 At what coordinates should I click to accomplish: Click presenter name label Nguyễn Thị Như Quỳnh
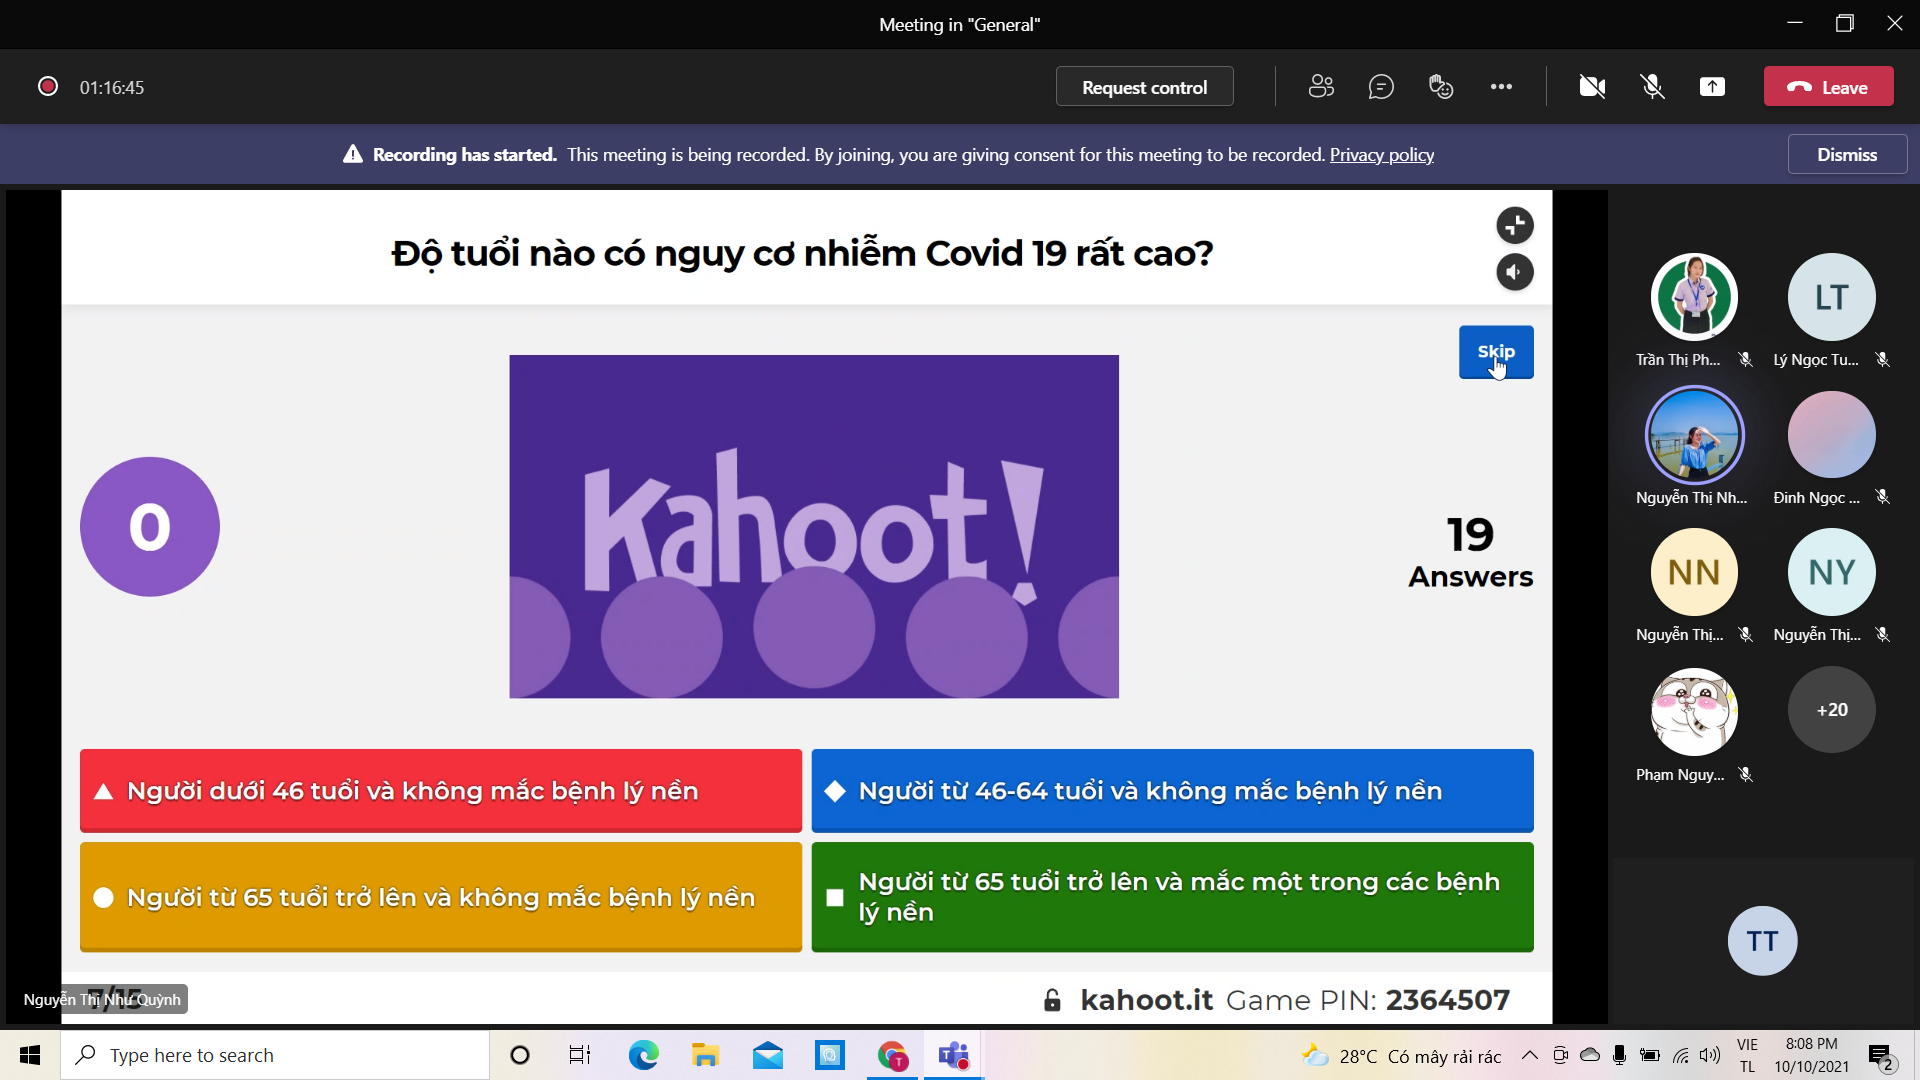102,1000
